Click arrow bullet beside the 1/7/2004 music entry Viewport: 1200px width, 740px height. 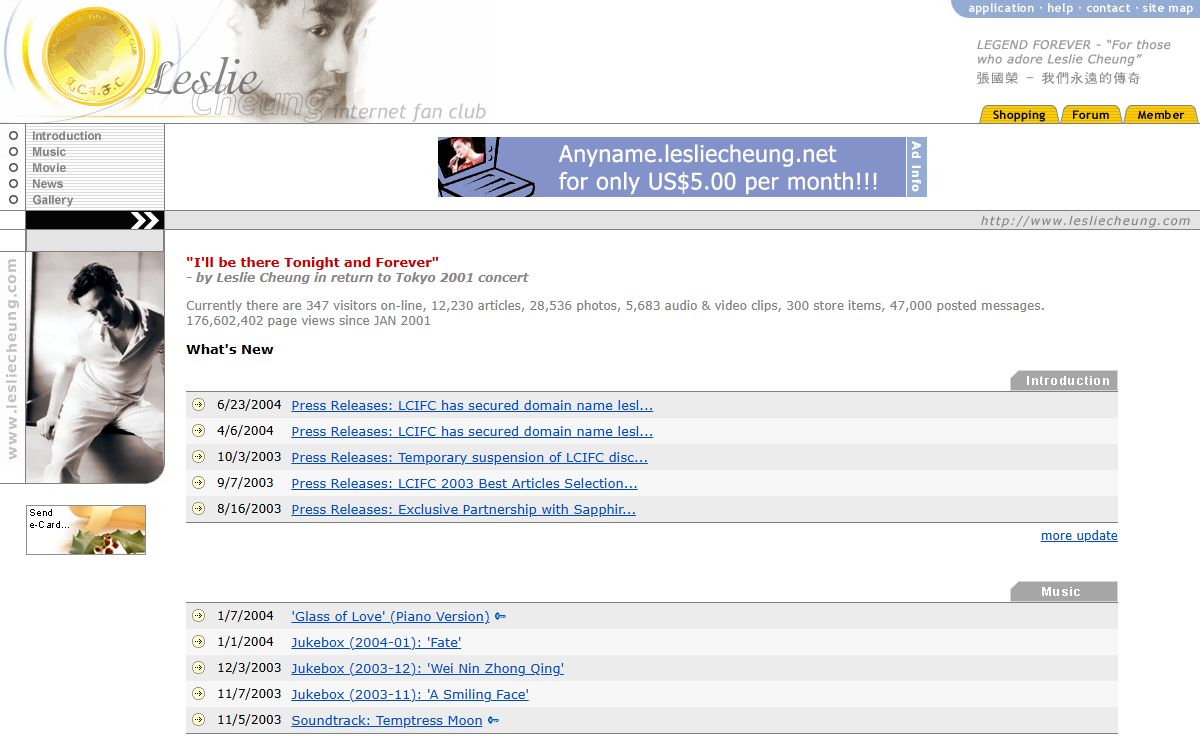(198, 616)
